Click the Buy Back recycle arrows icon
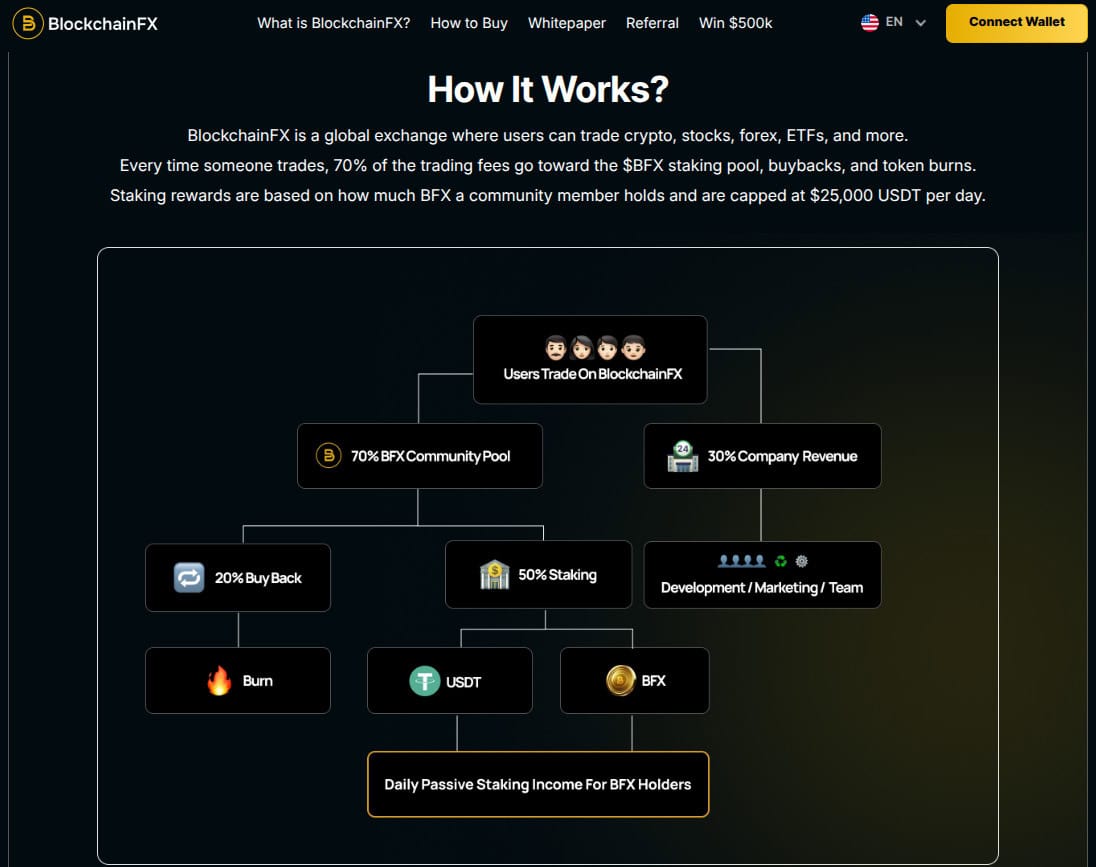 (x=189, y=578)
